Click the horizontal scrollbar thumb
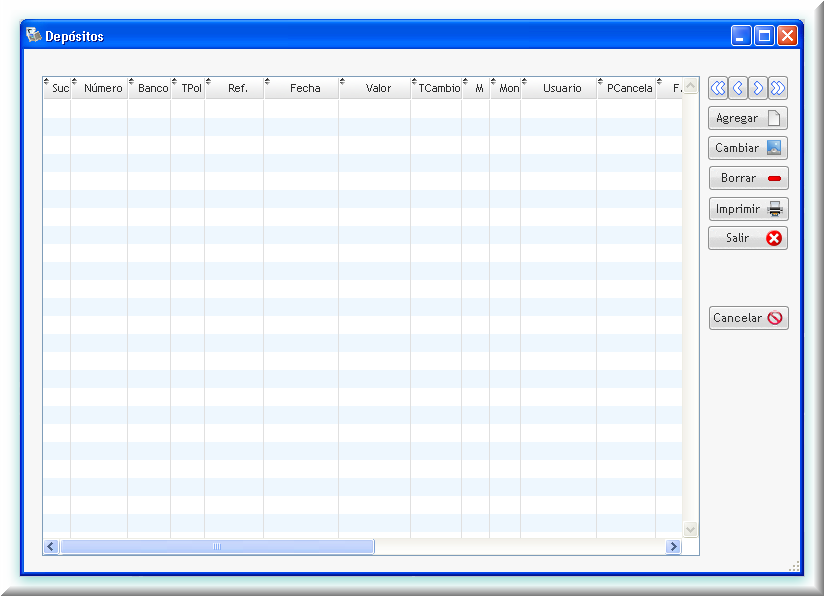The width and height of the screenshot is (824, 596). pos(217,547)
